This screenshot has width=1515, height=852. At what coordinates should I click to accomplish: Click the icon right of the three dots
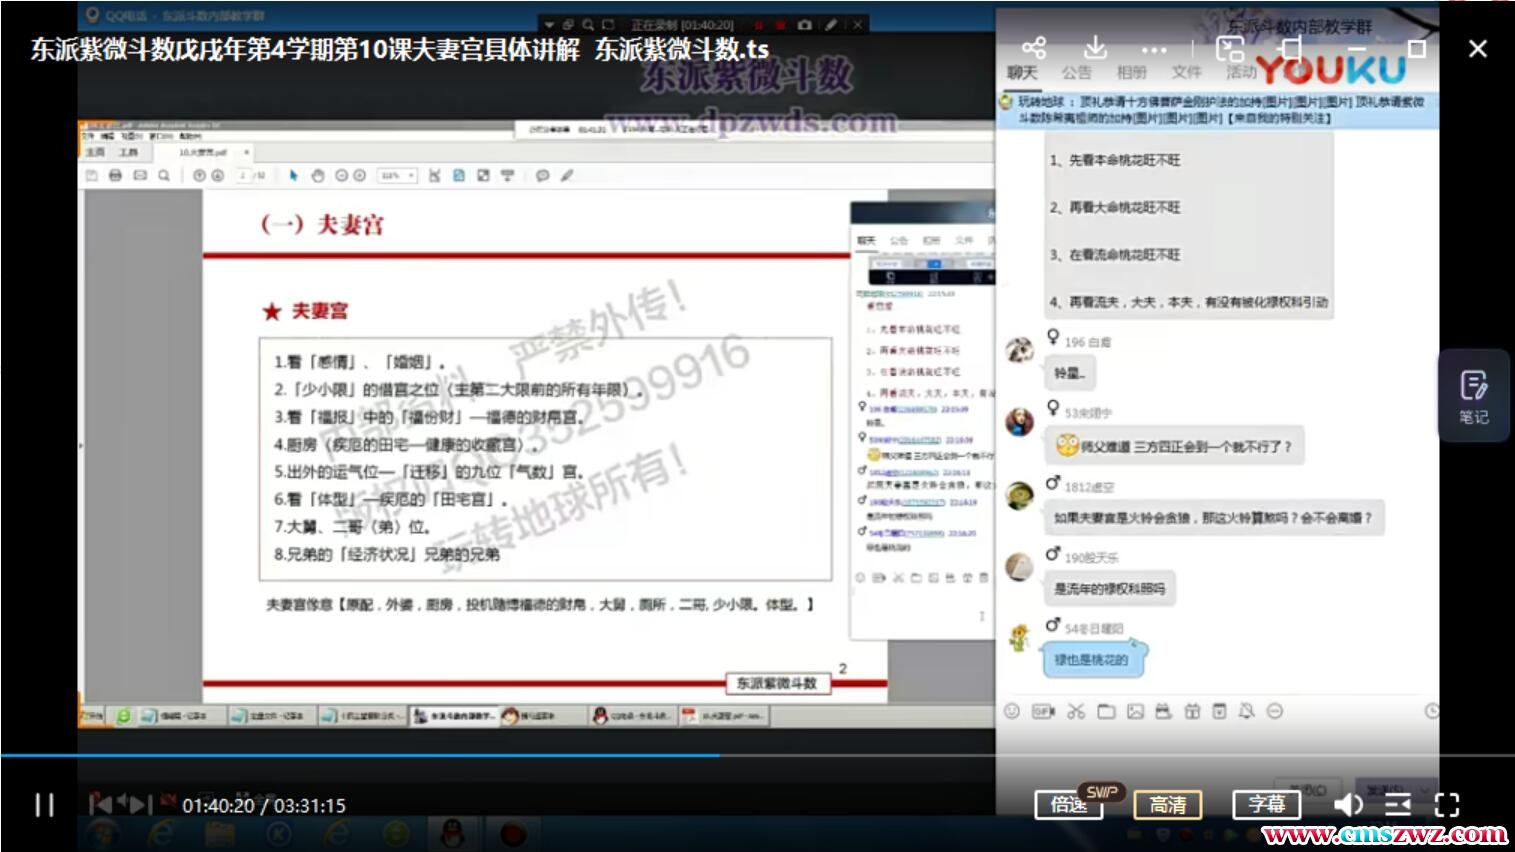[x=1229, y=48]
